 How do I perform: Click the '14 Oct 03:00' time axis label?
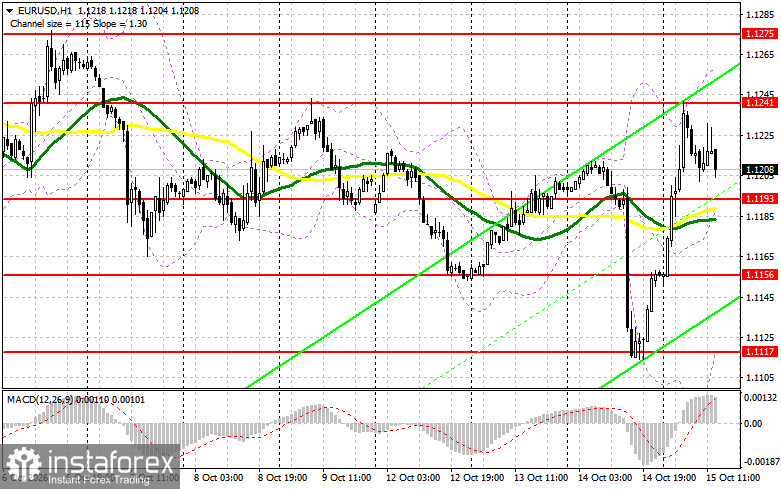(x=605, y=478)
